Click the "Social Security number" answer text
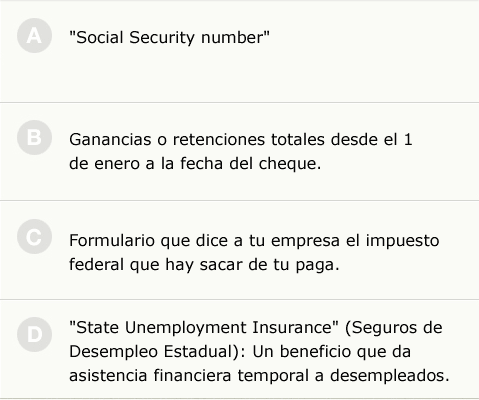 tap(169, 37)
